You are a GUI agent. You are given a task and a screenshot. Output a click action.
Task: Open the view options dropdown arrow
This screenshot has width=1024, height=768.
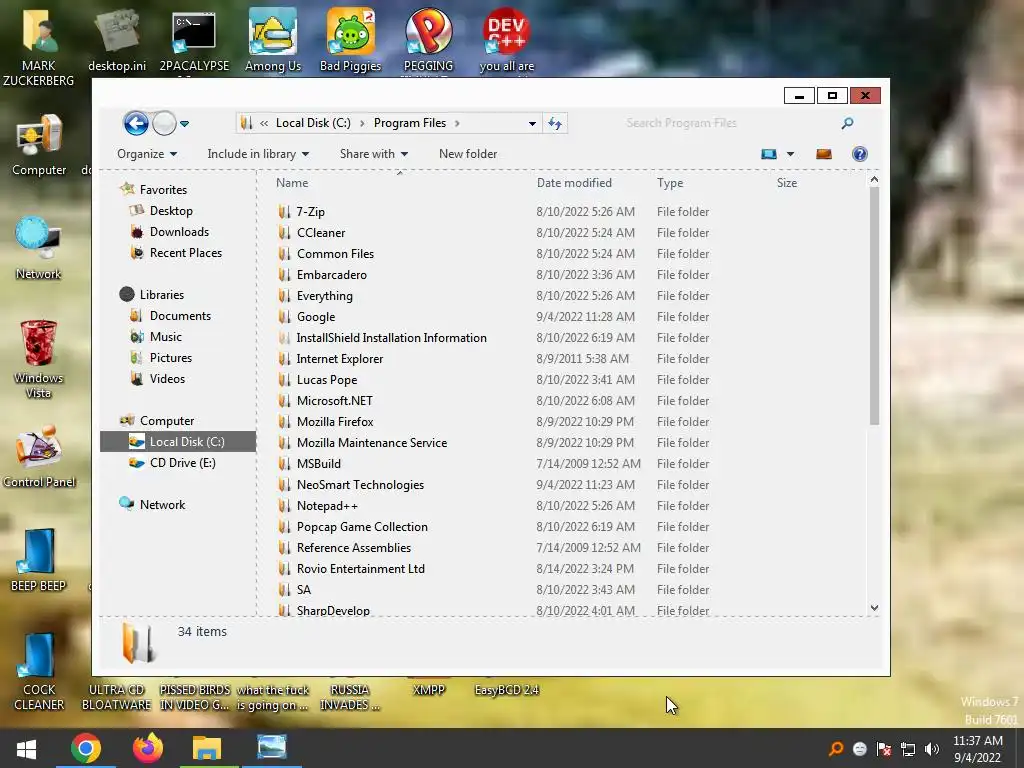point(790,154)
